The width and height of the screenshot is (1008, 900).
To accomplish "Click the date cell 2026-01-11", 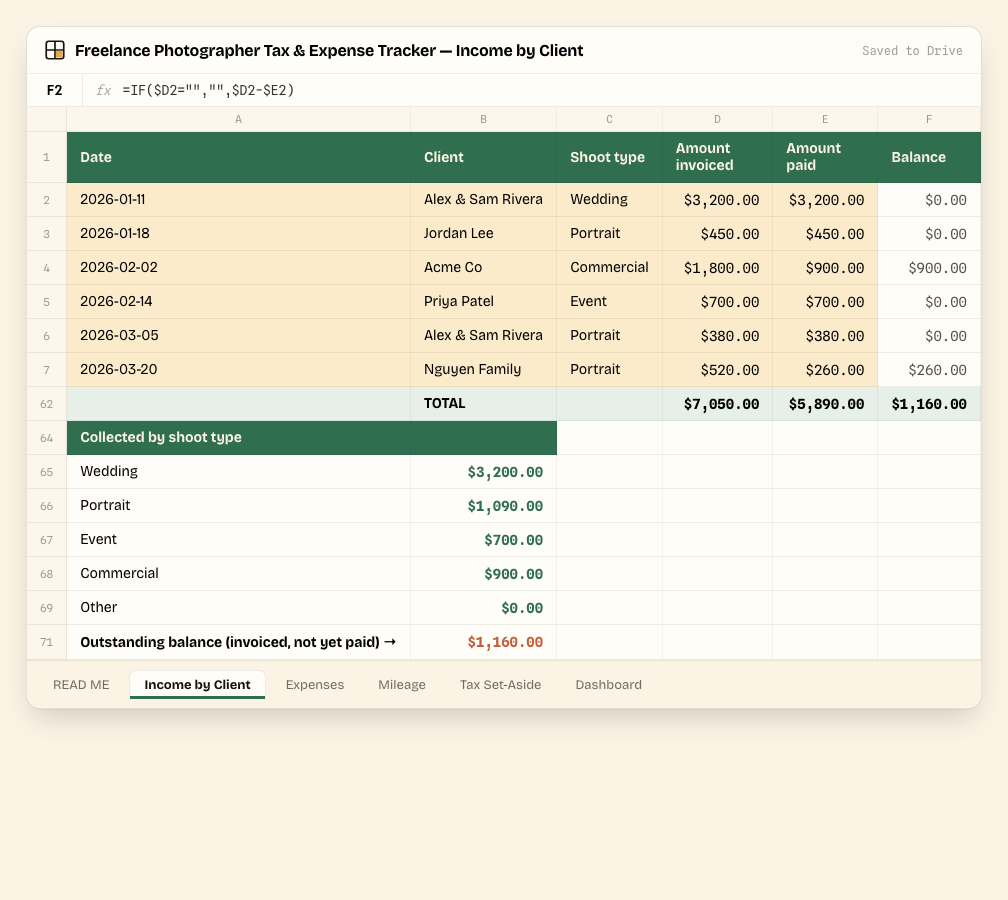I will pos(238,200).
